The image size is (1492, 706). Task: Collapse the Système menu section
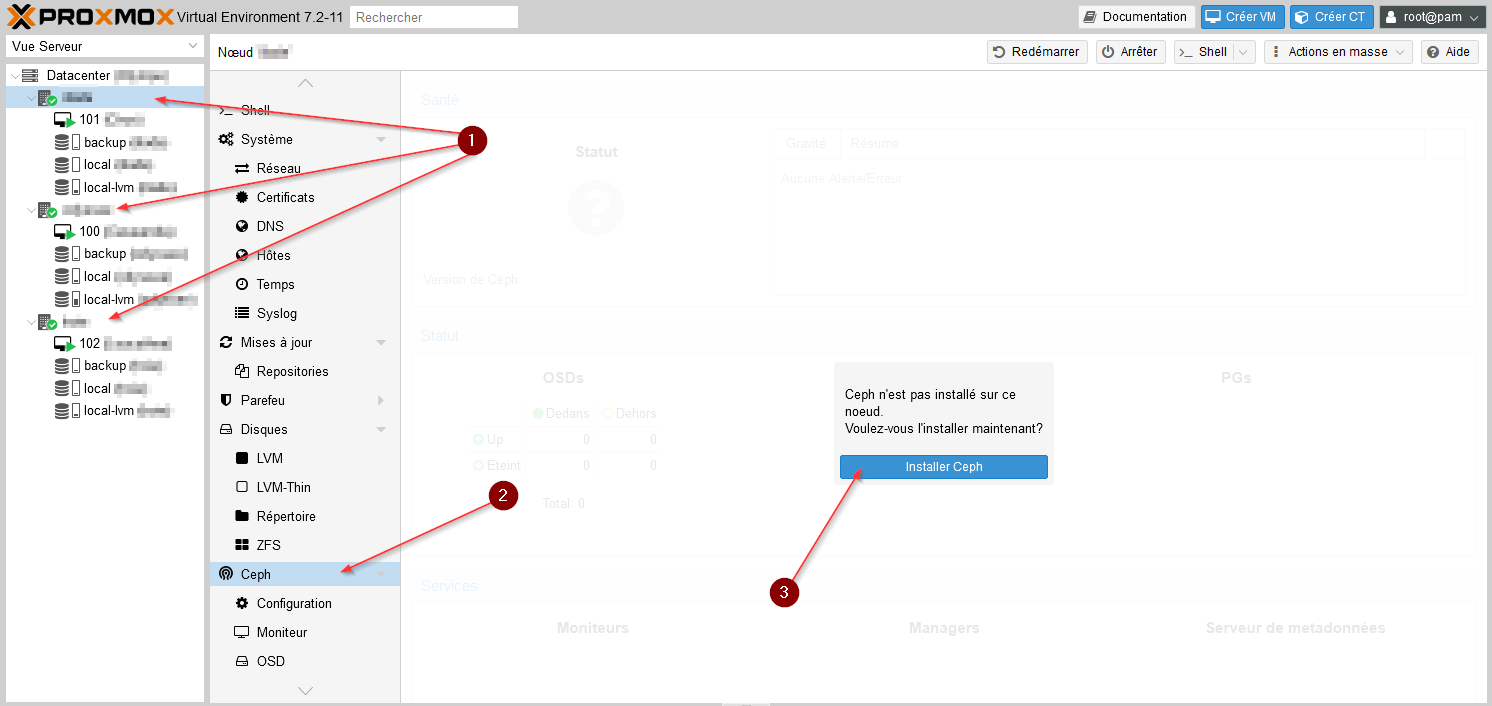click(x=381, y=140)
